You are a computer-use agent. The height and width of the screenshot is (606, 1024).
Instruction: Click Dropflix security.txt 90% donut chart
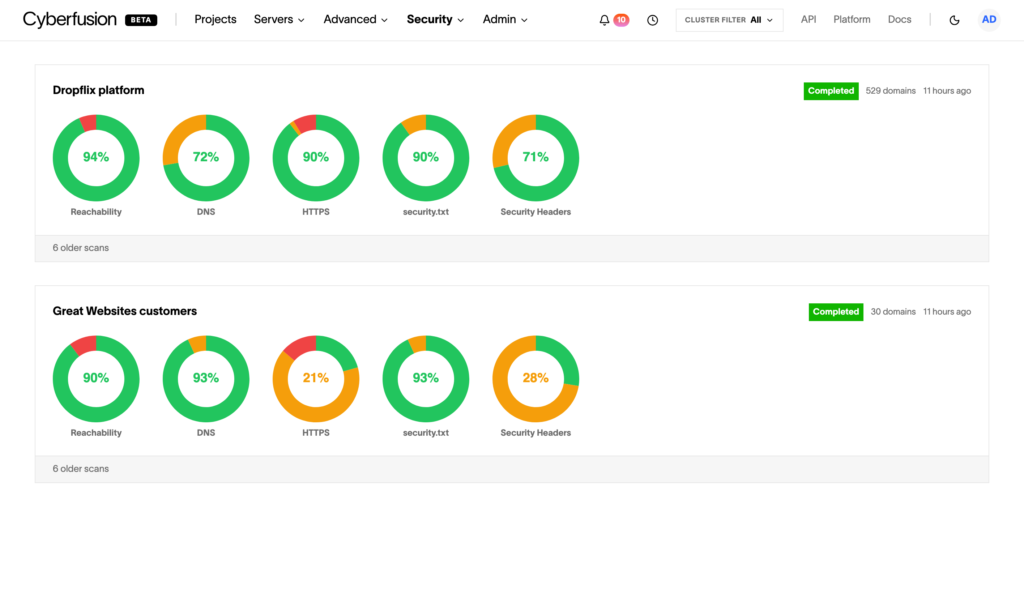pos(426,158)
